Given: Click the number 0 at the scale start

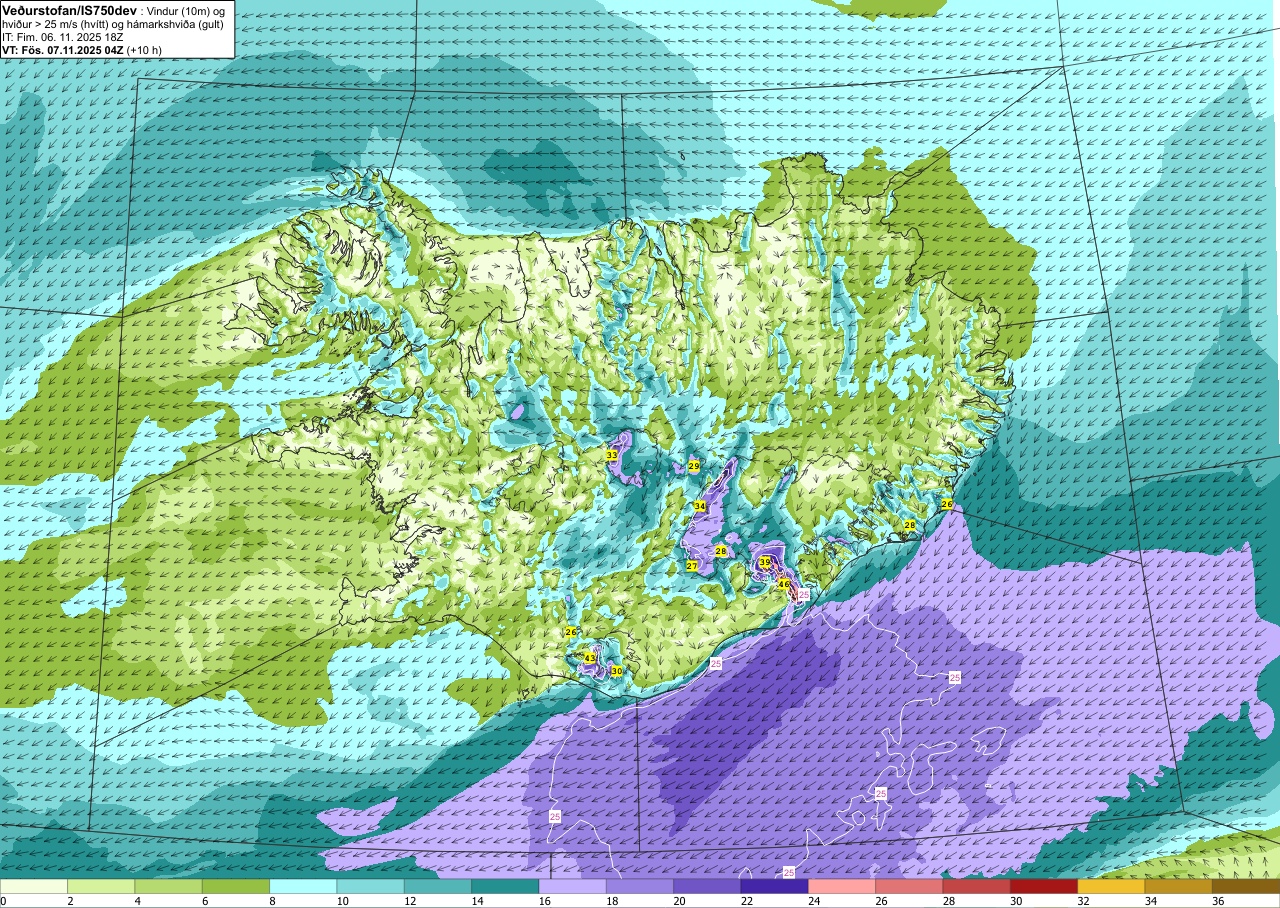Looking at the screenshot, I should pos(4,900).
